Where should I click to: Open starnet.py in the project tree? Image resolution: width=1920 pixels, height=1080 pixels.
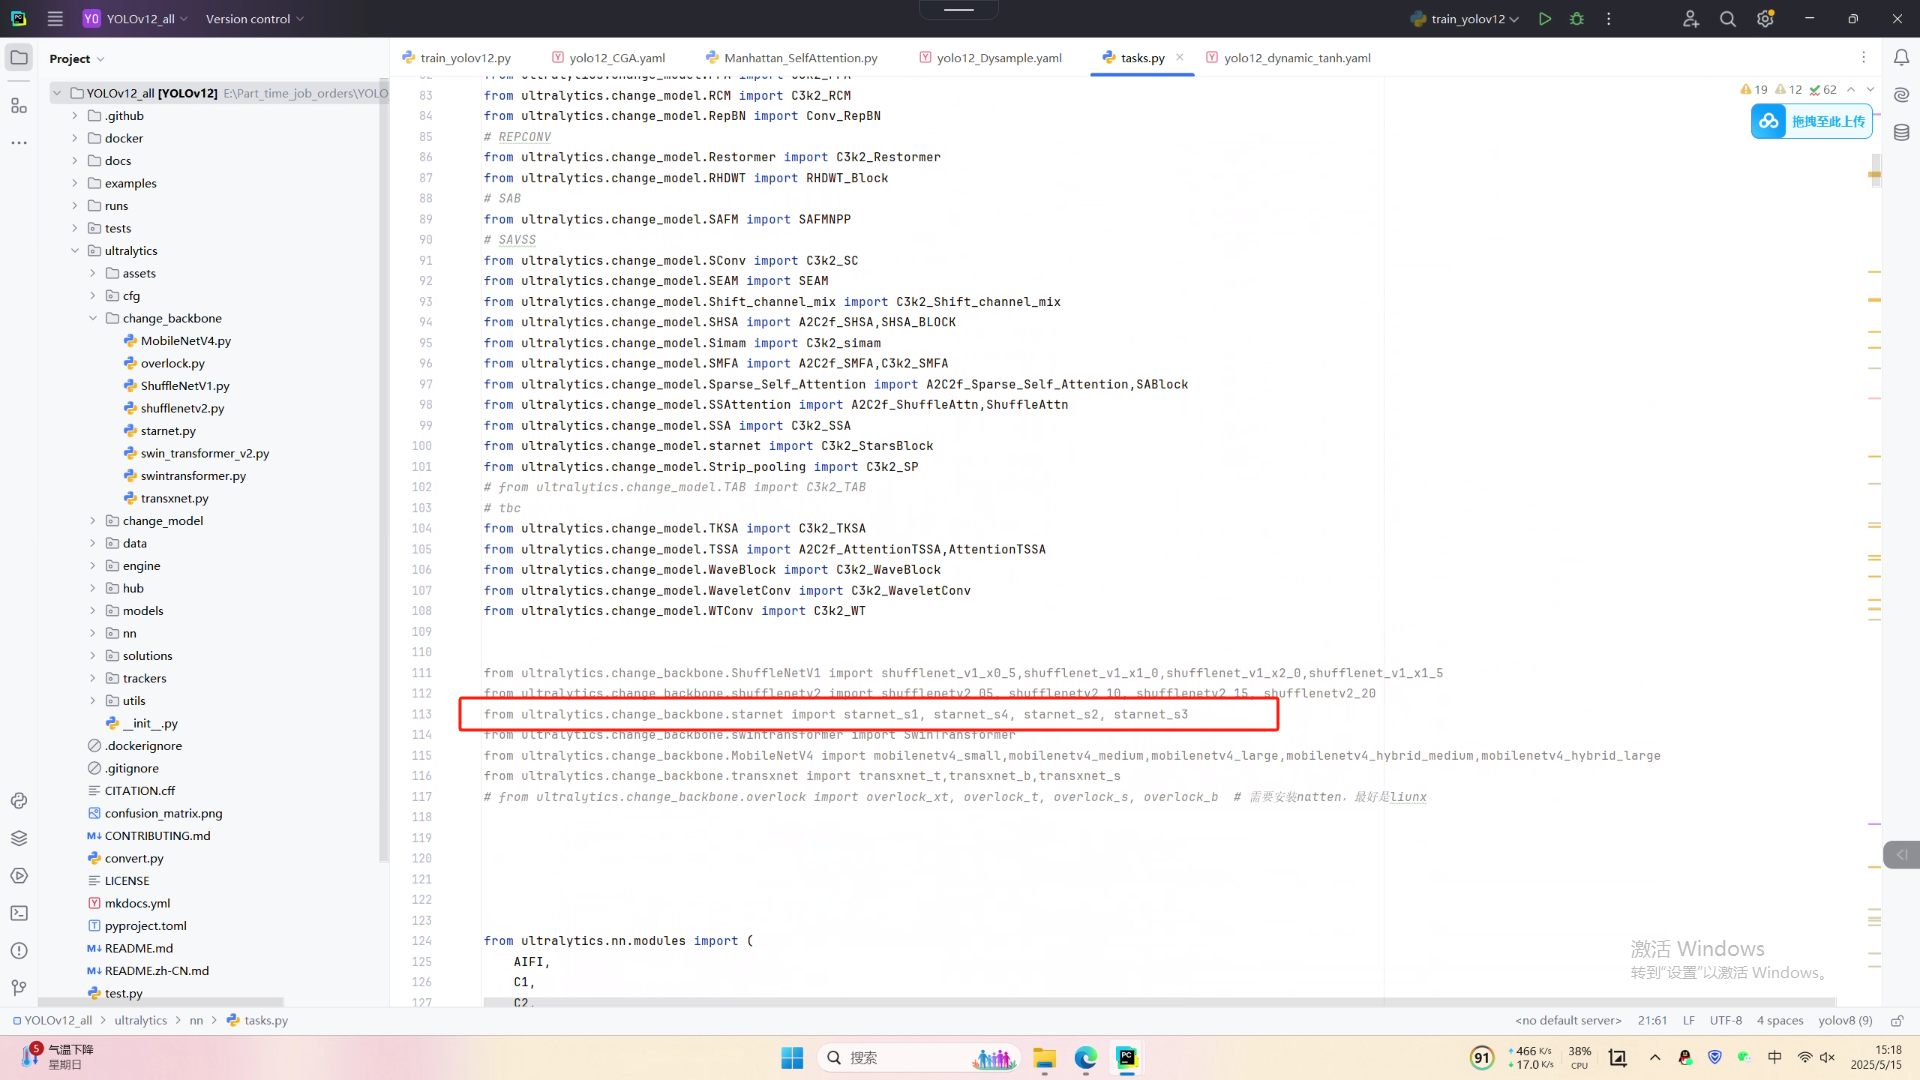tap(168, 431)
